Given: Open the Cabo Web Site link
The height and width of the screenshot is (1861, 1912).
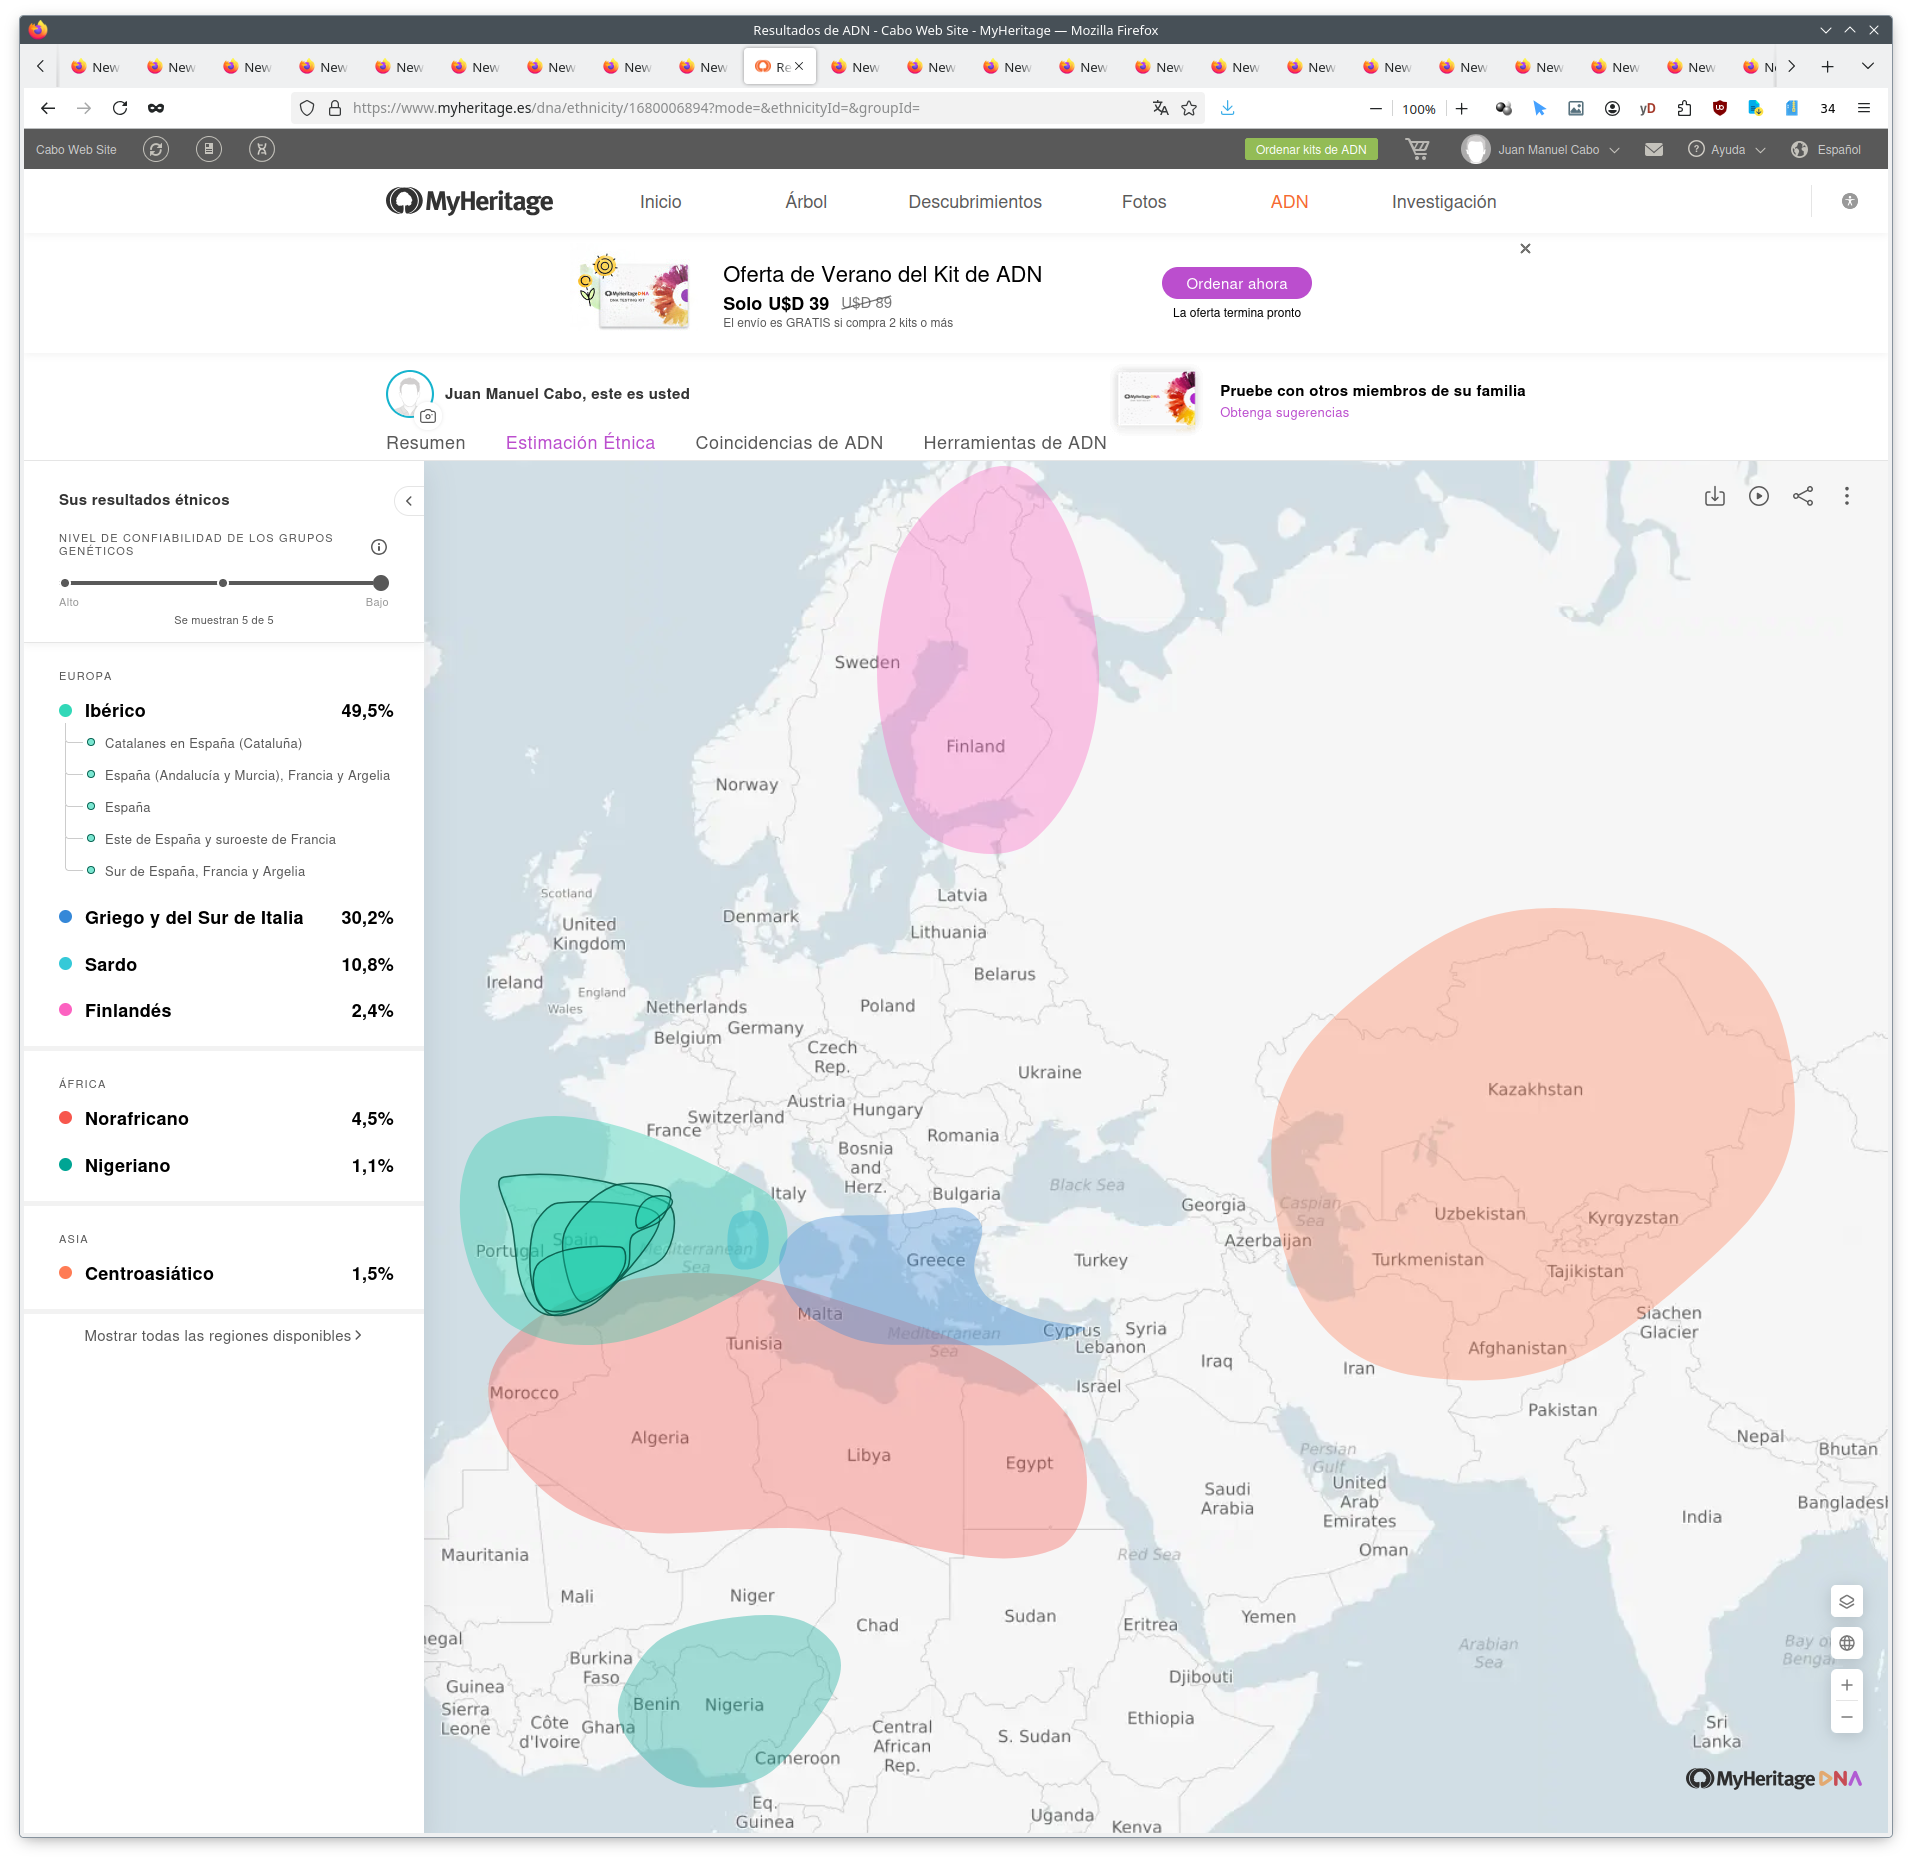Looking at the screenshot, I should (76, 150).
